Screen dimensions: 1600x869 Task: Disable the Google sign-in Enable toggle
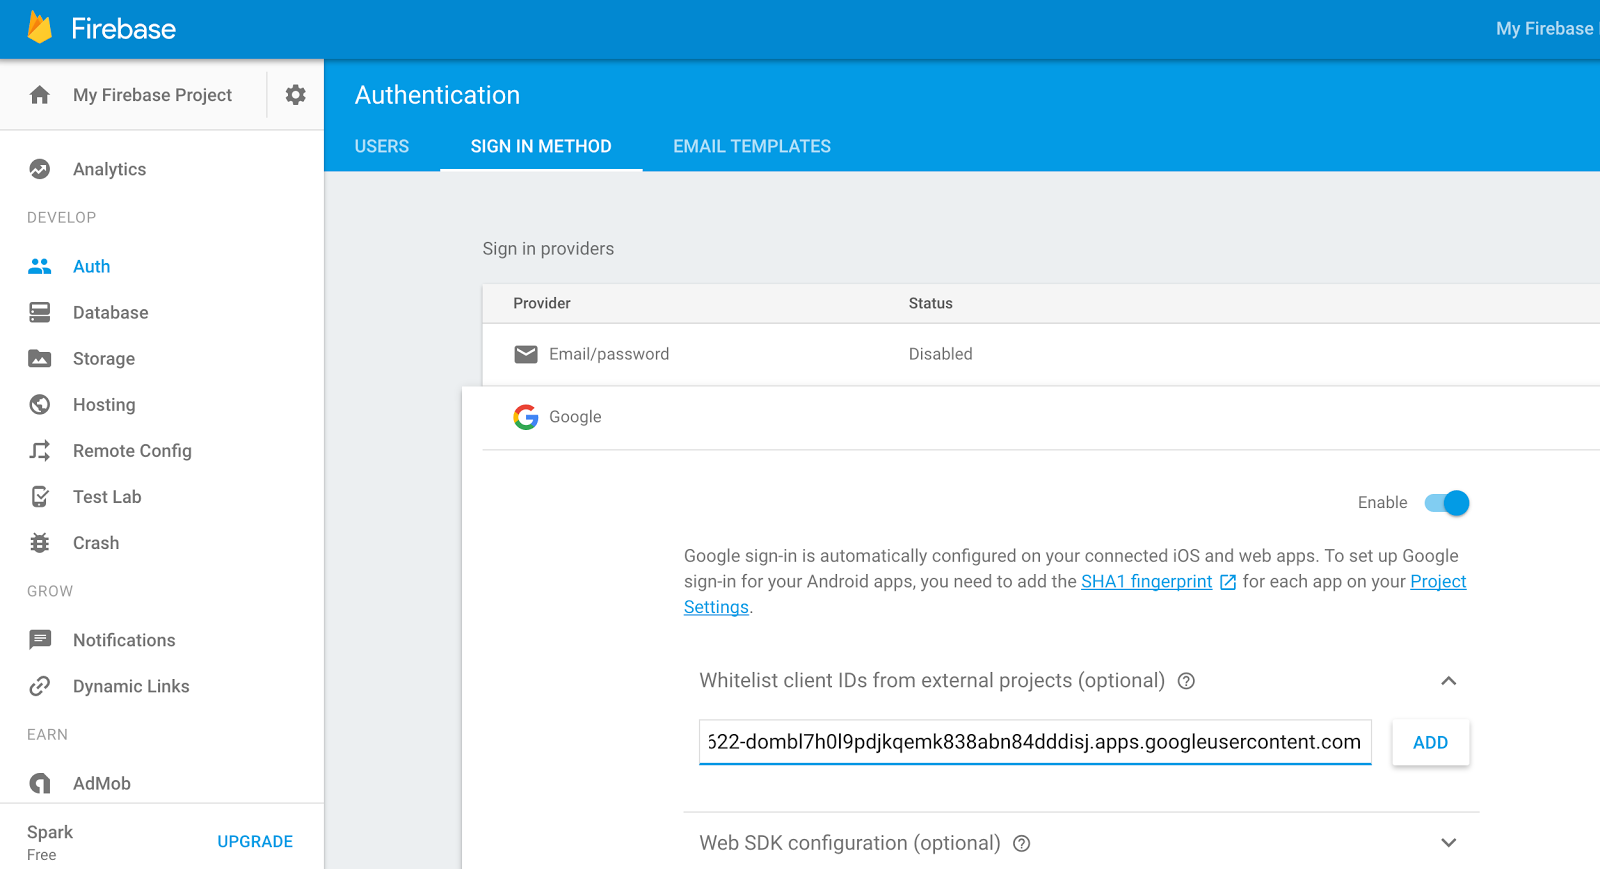tap(1447, 503)
